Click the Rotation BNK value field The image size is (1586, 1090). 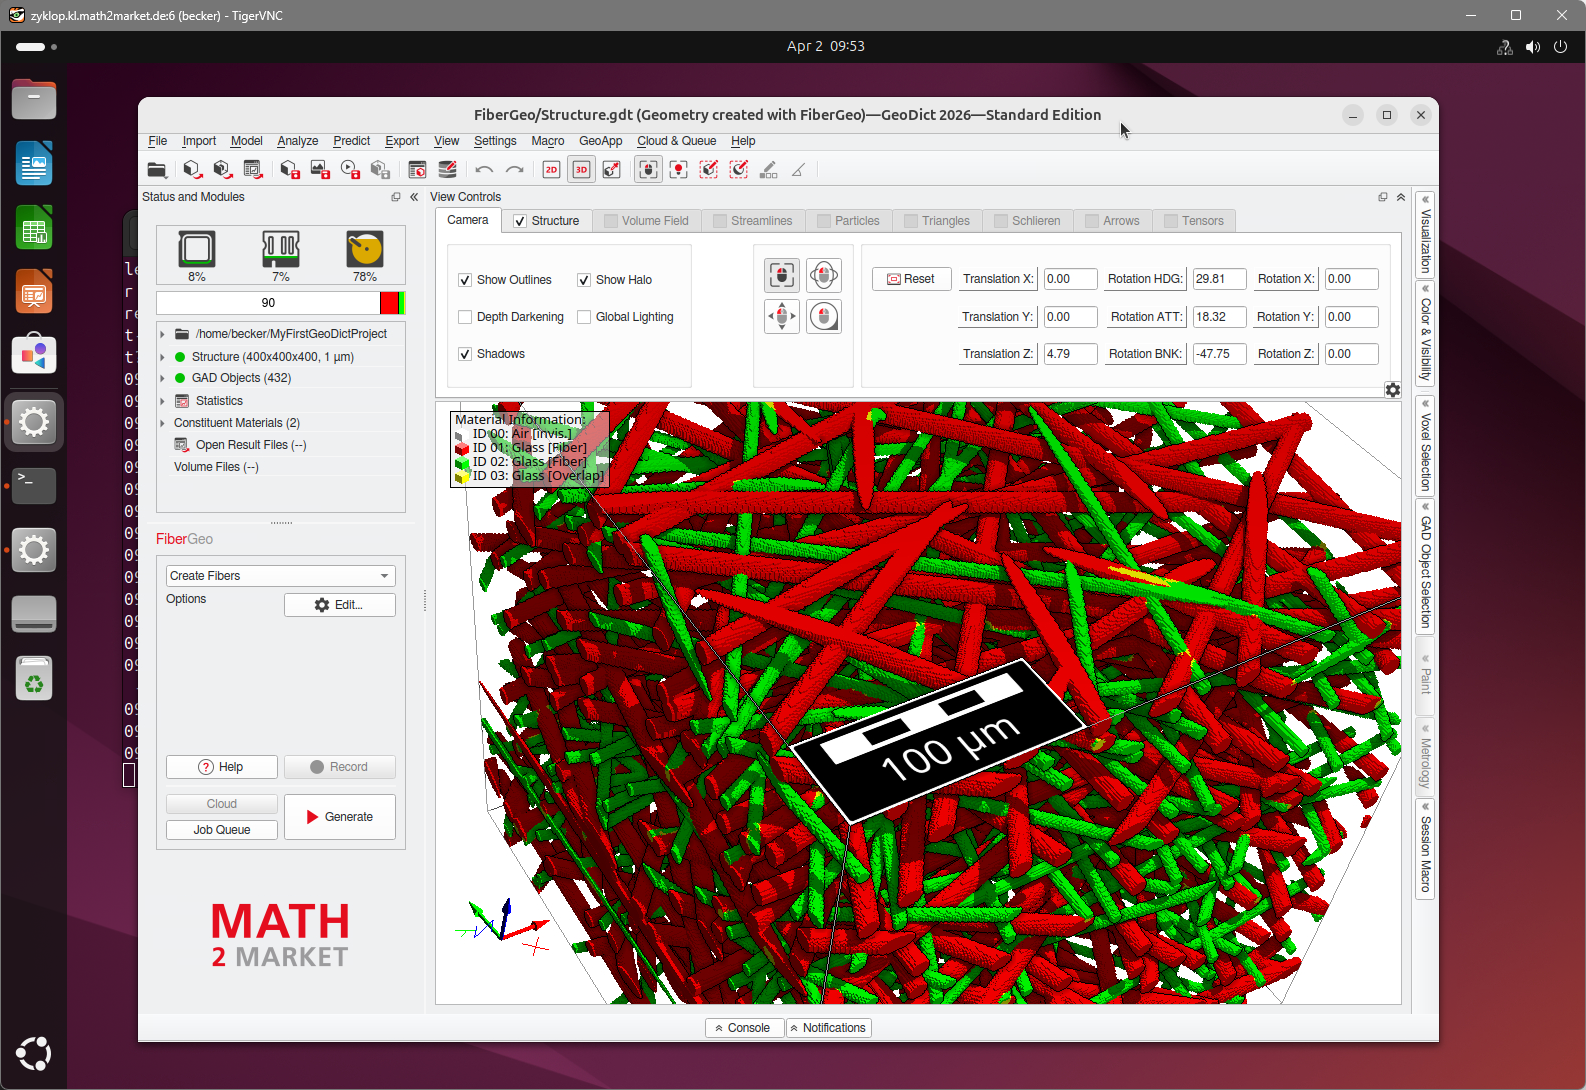1220,354
